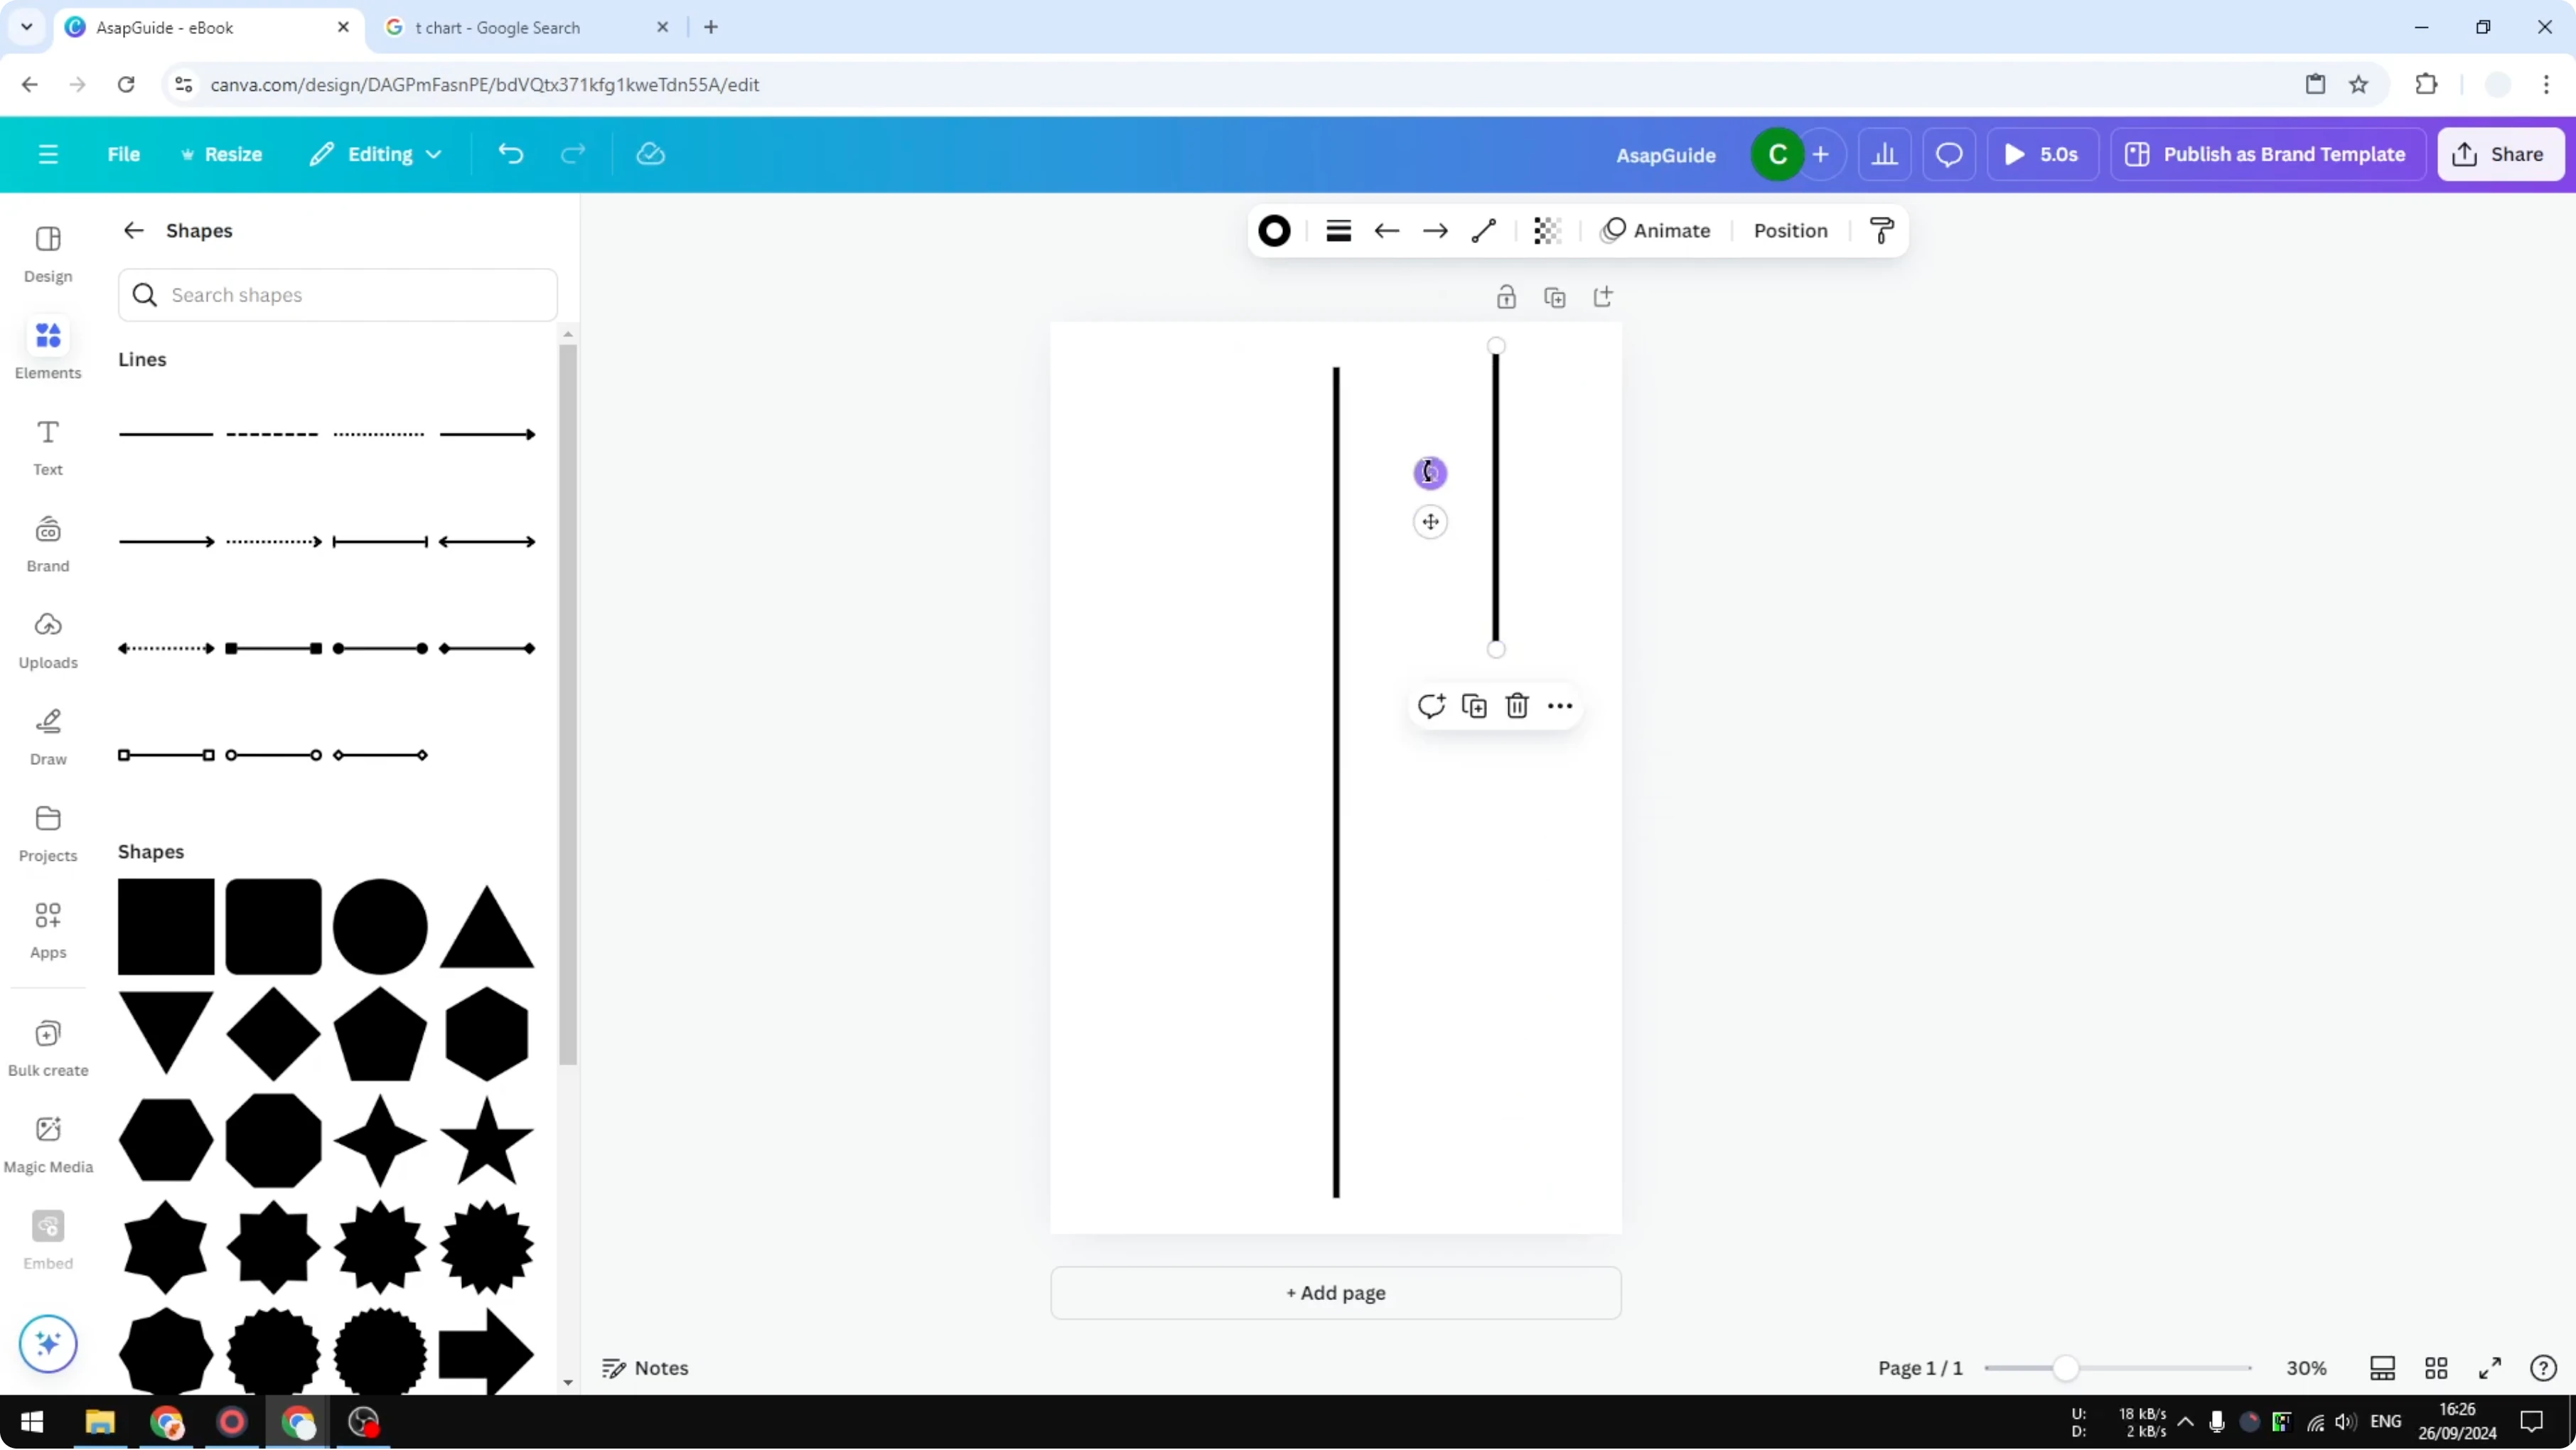Screen dimensions: 2576x1450
Task: Open the main hamburger menu
Action: 48,154
